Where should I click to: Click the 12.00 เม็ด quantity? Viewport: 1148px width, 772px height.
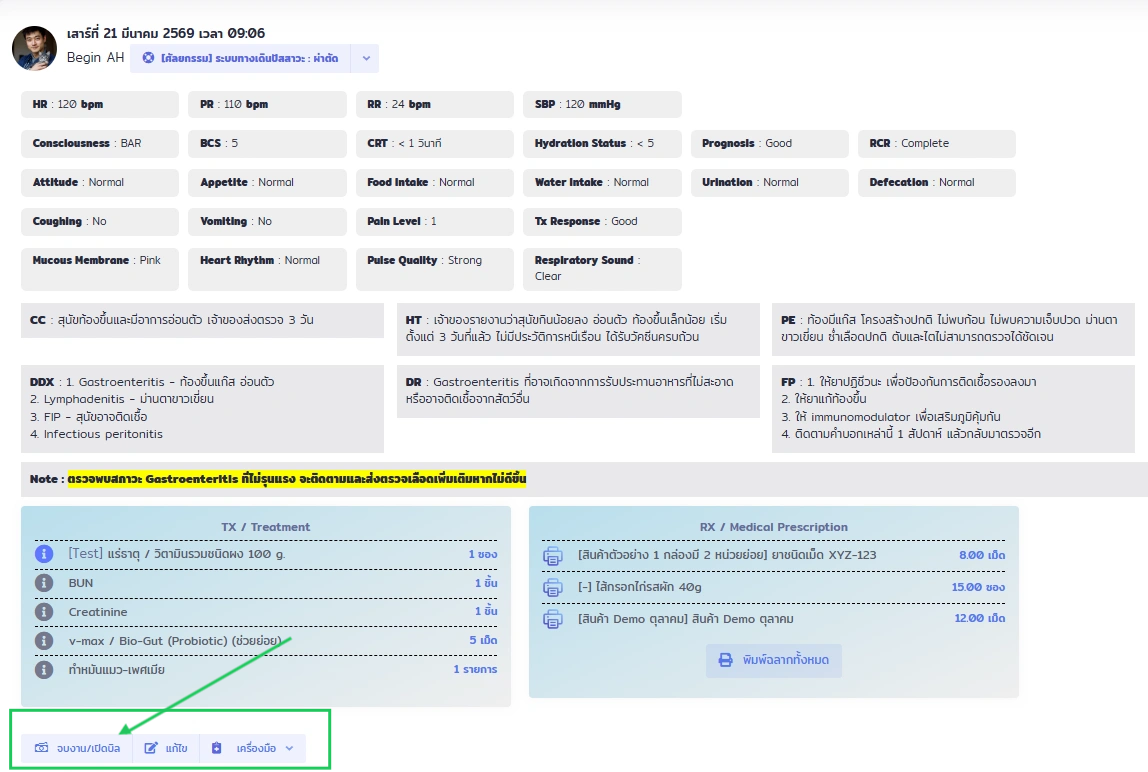(980, 619)
